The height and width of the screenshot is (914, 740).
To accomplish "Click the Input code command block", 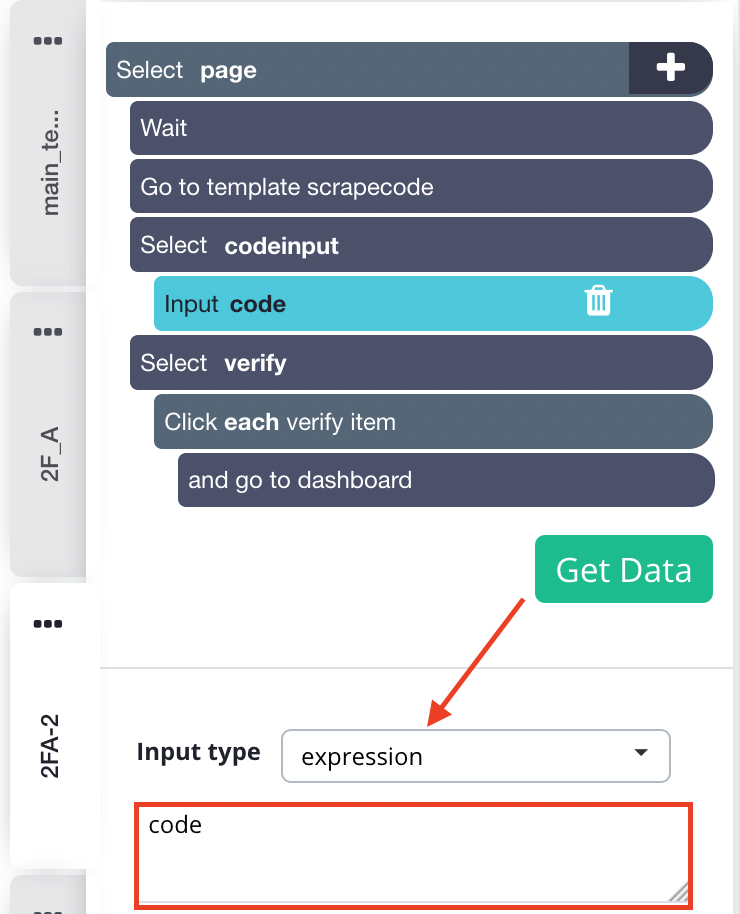I will 400,304.
